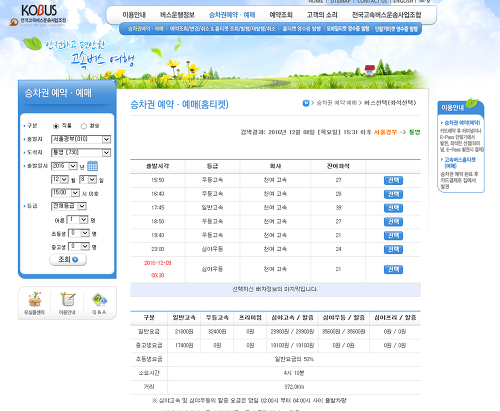Select the 직통 direct route radio button
500x411 pixels.
pyautogui.click(x=56, y=126)
